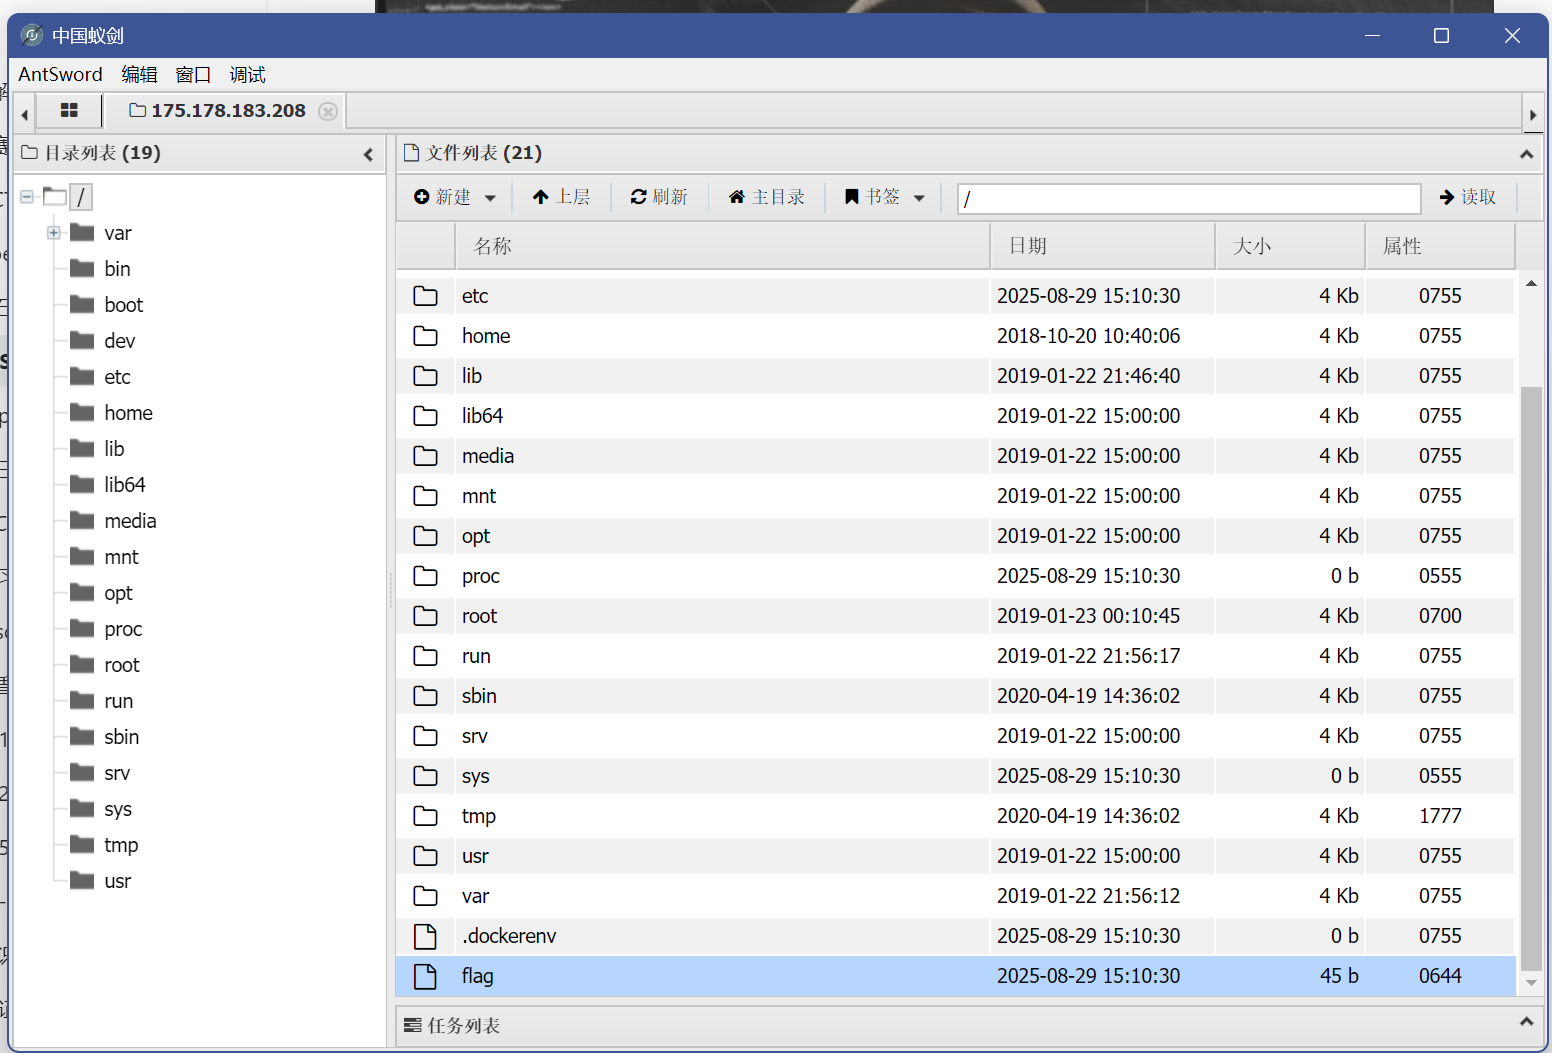Click the flag file icon
Image resolution: width=1552 pixels, height=1053 pixels.
425,976
